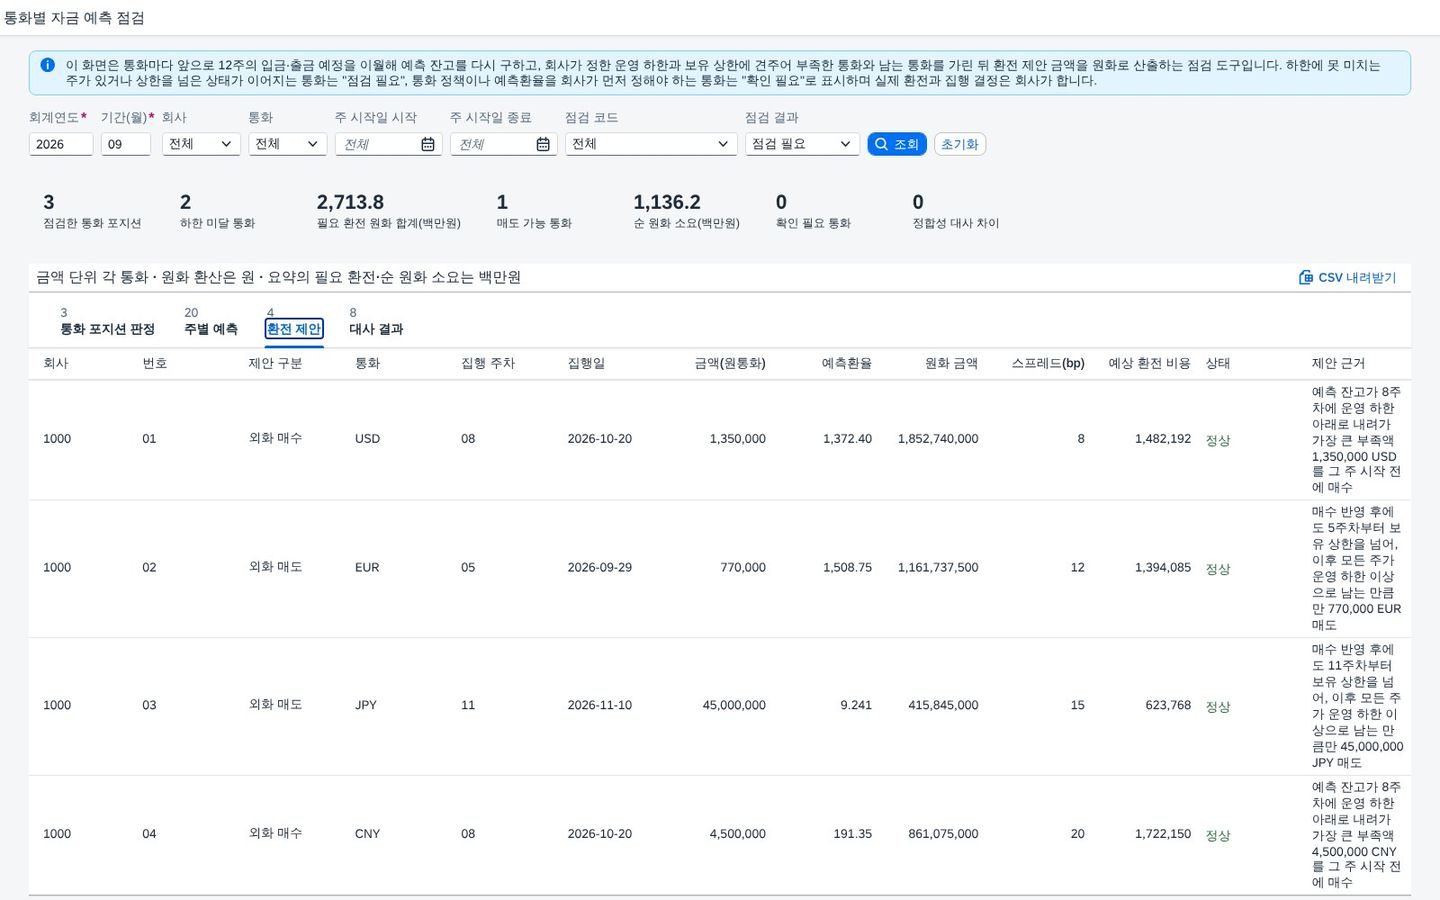Open calendar picker for 주 시작일 종료
This screenshot has height=900, width=1440.
(x=543, y=144)
